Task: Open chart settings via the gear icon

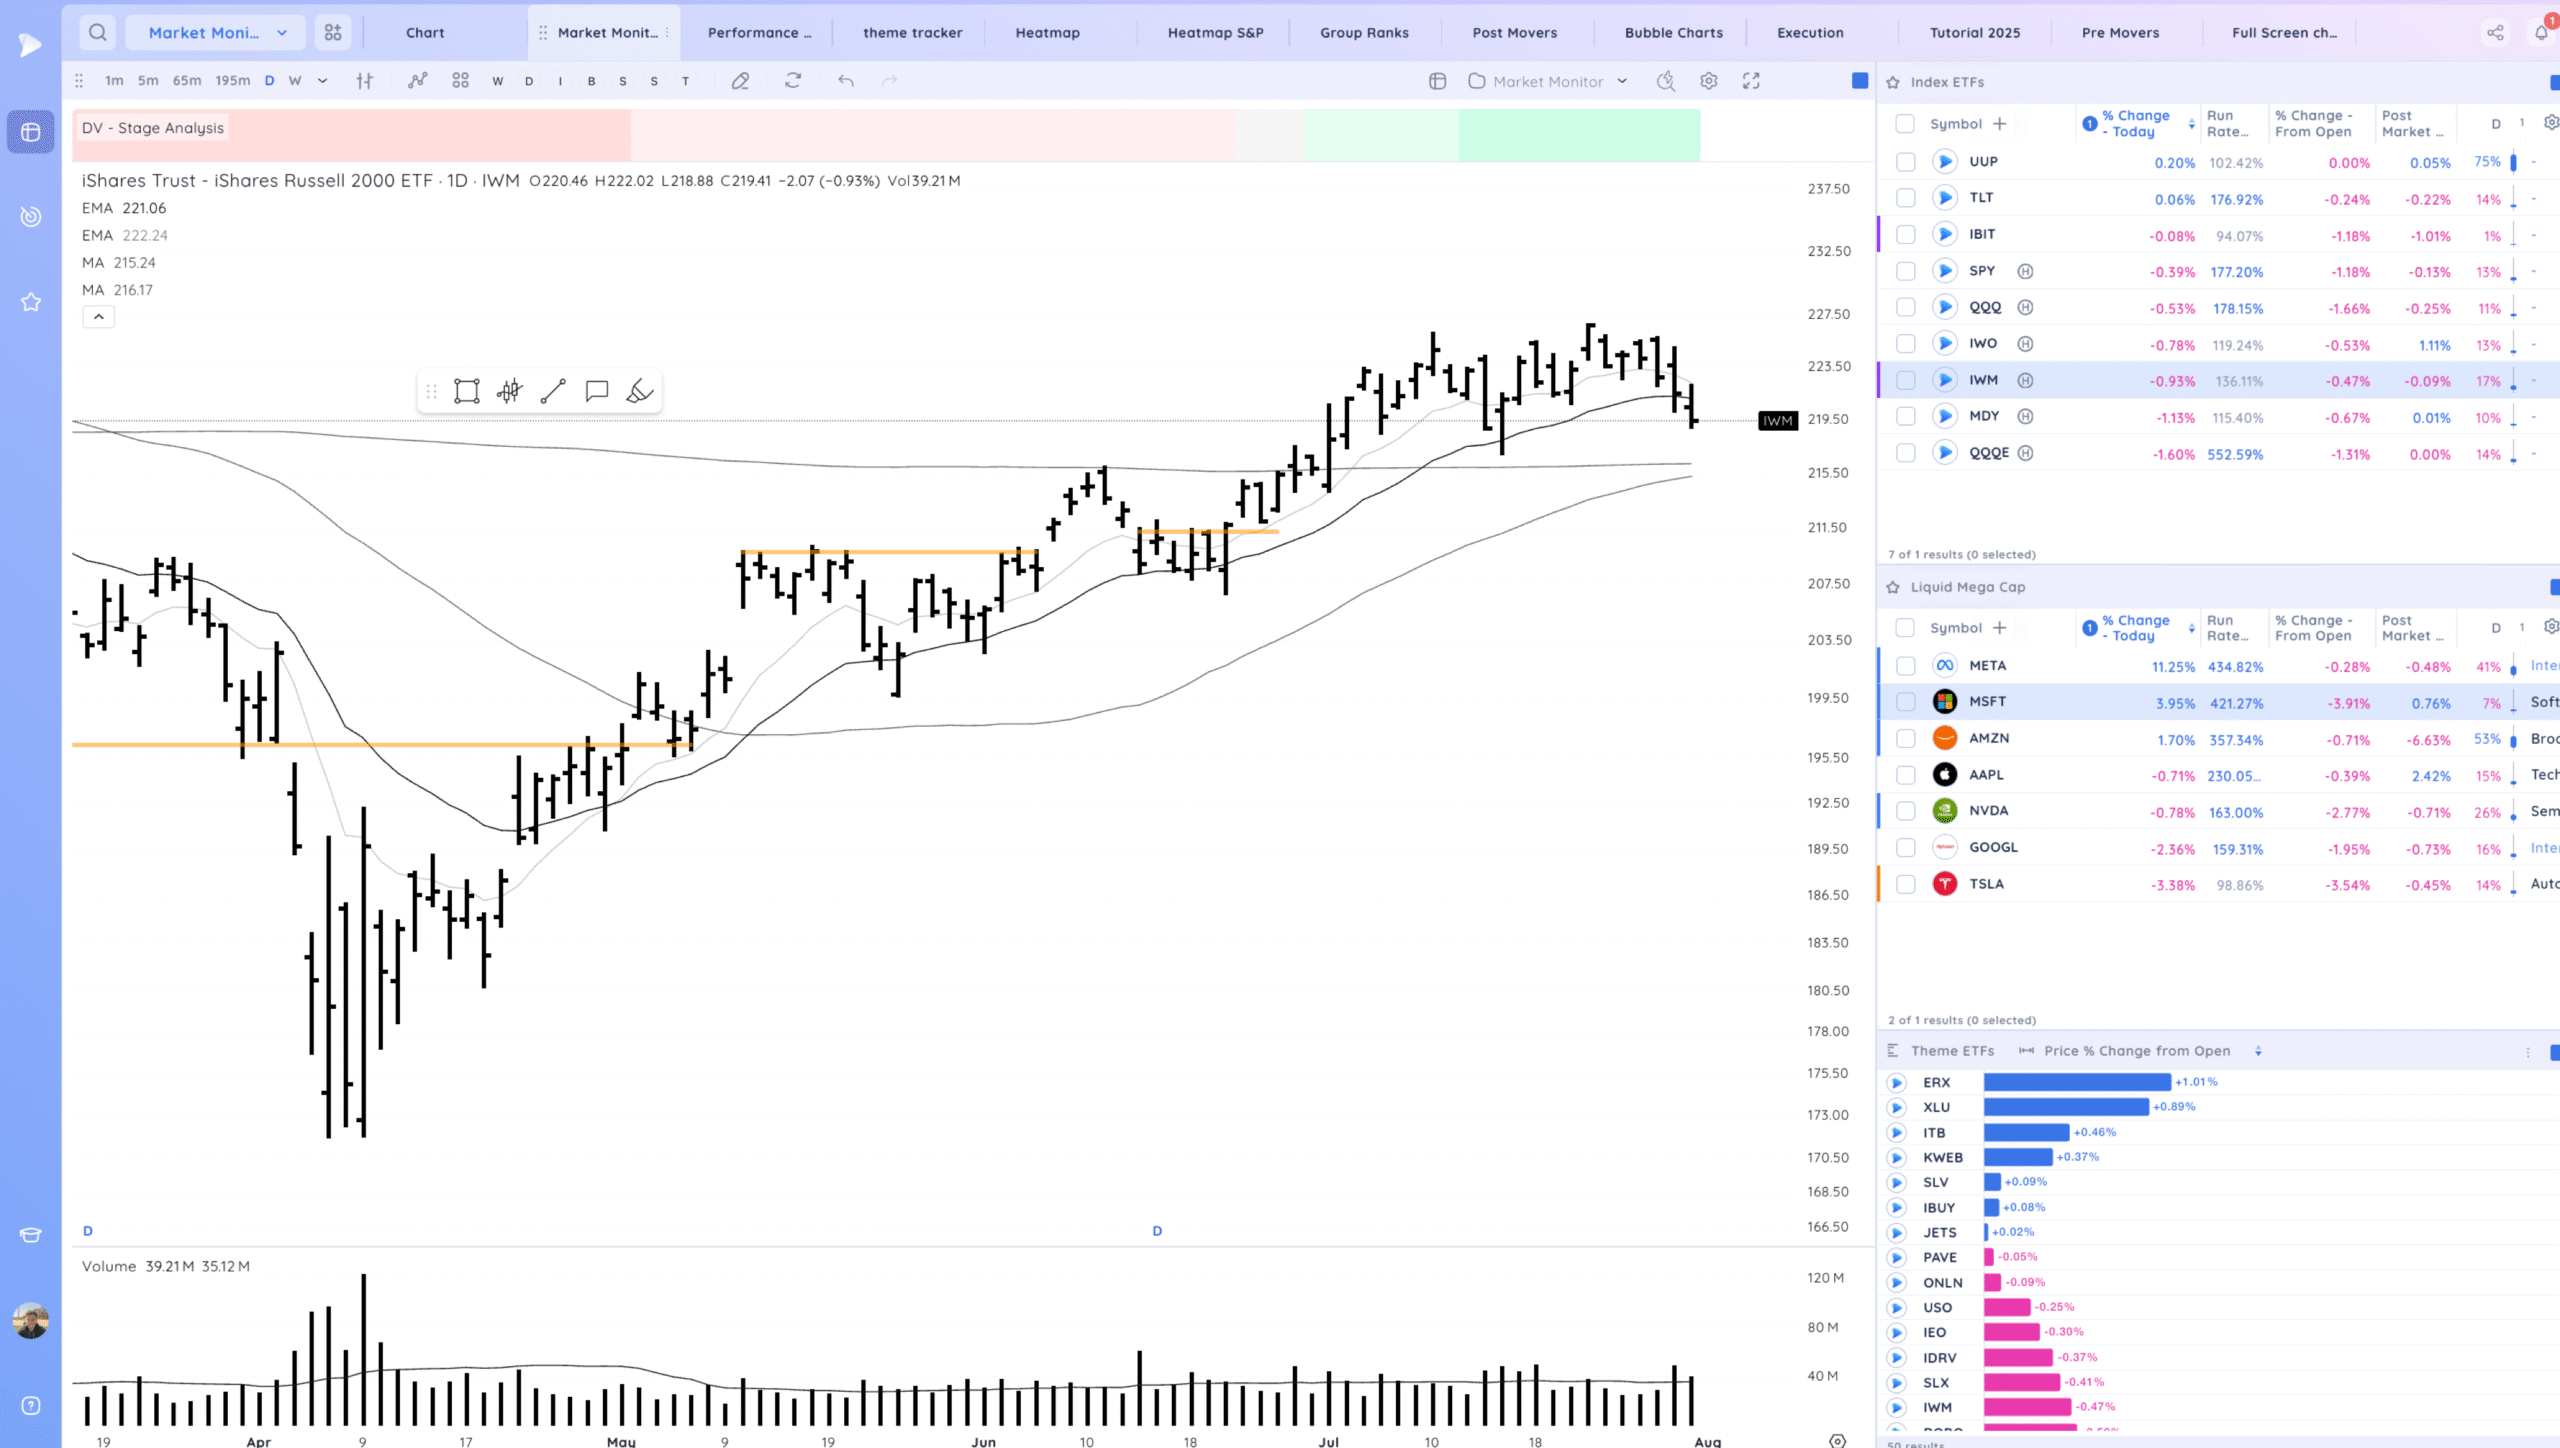Action: pos(1709,81)
